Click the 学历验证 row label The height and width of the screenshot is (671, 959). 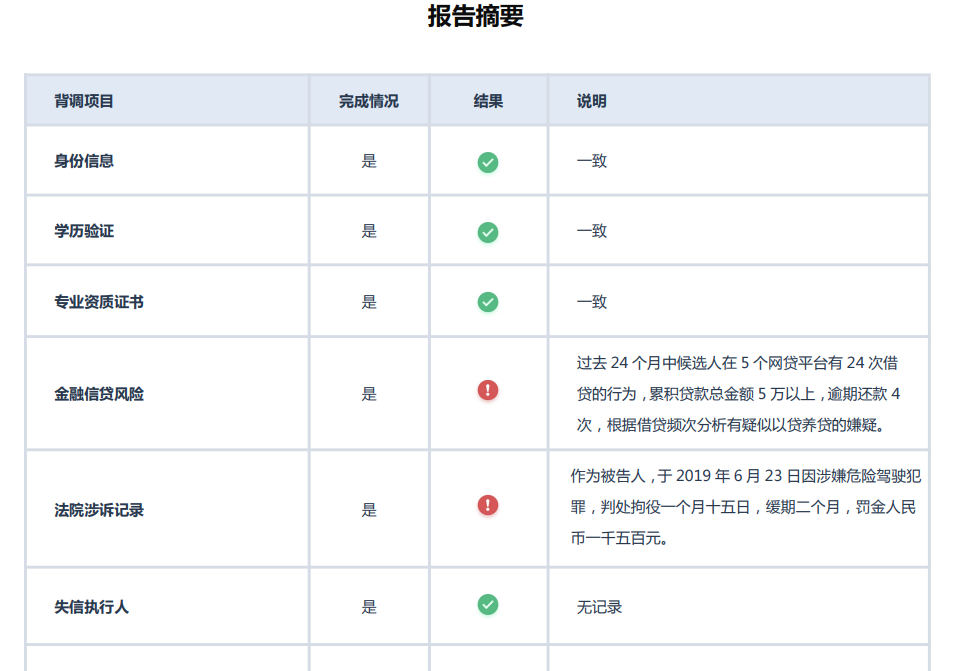coord(84,231)
